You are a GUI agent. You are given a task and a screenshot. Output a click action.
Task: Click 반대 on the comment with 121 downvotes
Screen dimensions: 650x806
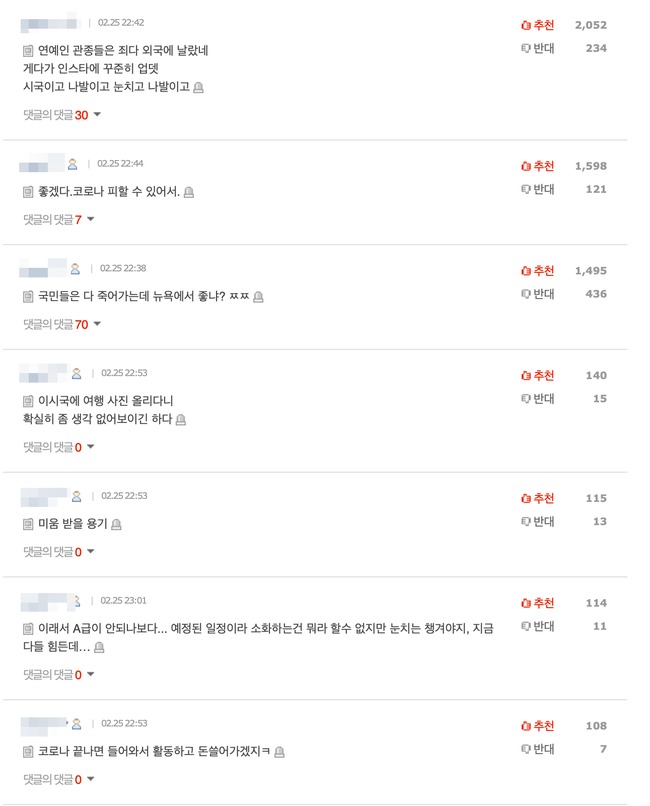(538, 189)
